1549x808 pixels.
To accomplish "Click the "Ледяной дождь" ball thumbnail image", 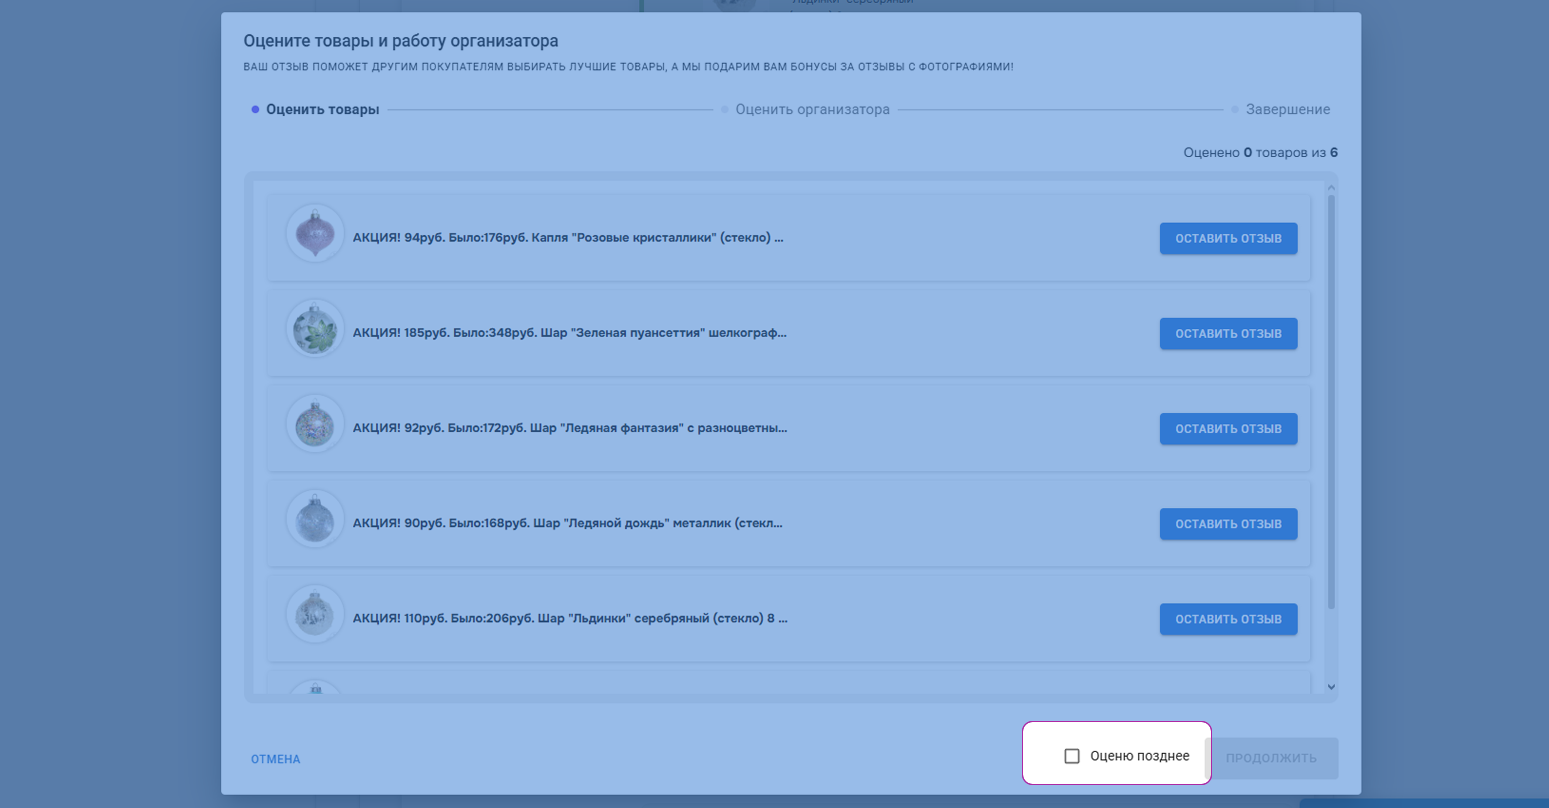I will pos(315,519).
